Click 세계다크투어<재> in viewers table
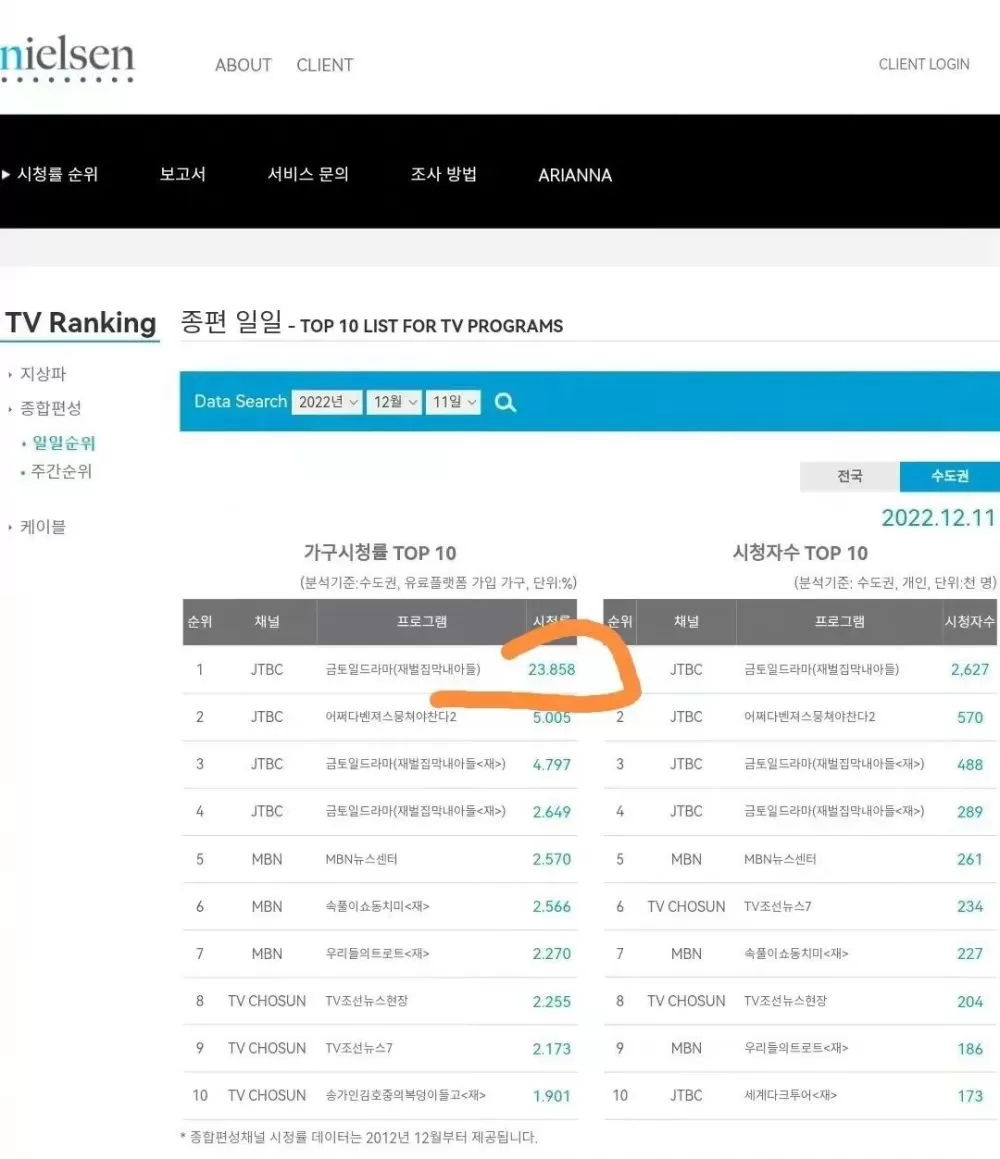Screen dimensions: 1000x1159 pos(790,1095)
